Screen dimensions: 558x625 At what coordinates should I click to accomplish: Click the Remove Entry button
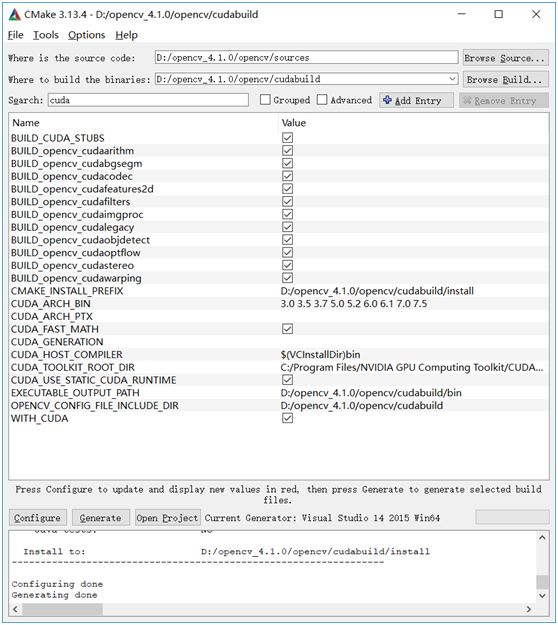(504, 100)
